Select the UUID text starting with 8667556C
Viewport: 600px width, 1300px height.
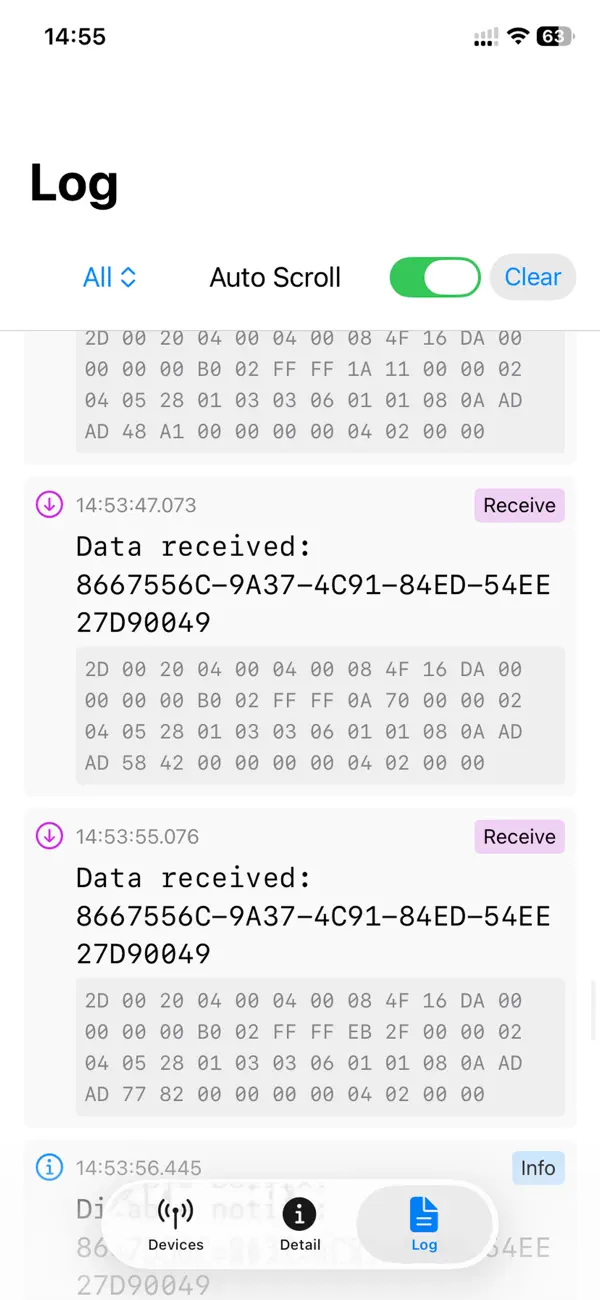[313, 585]
